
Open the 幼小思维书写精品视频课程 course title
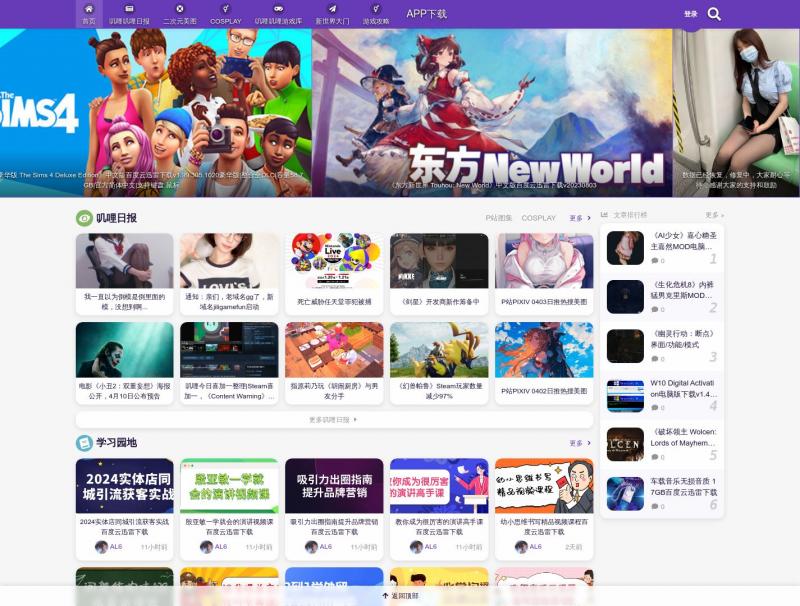pos(544,526)
